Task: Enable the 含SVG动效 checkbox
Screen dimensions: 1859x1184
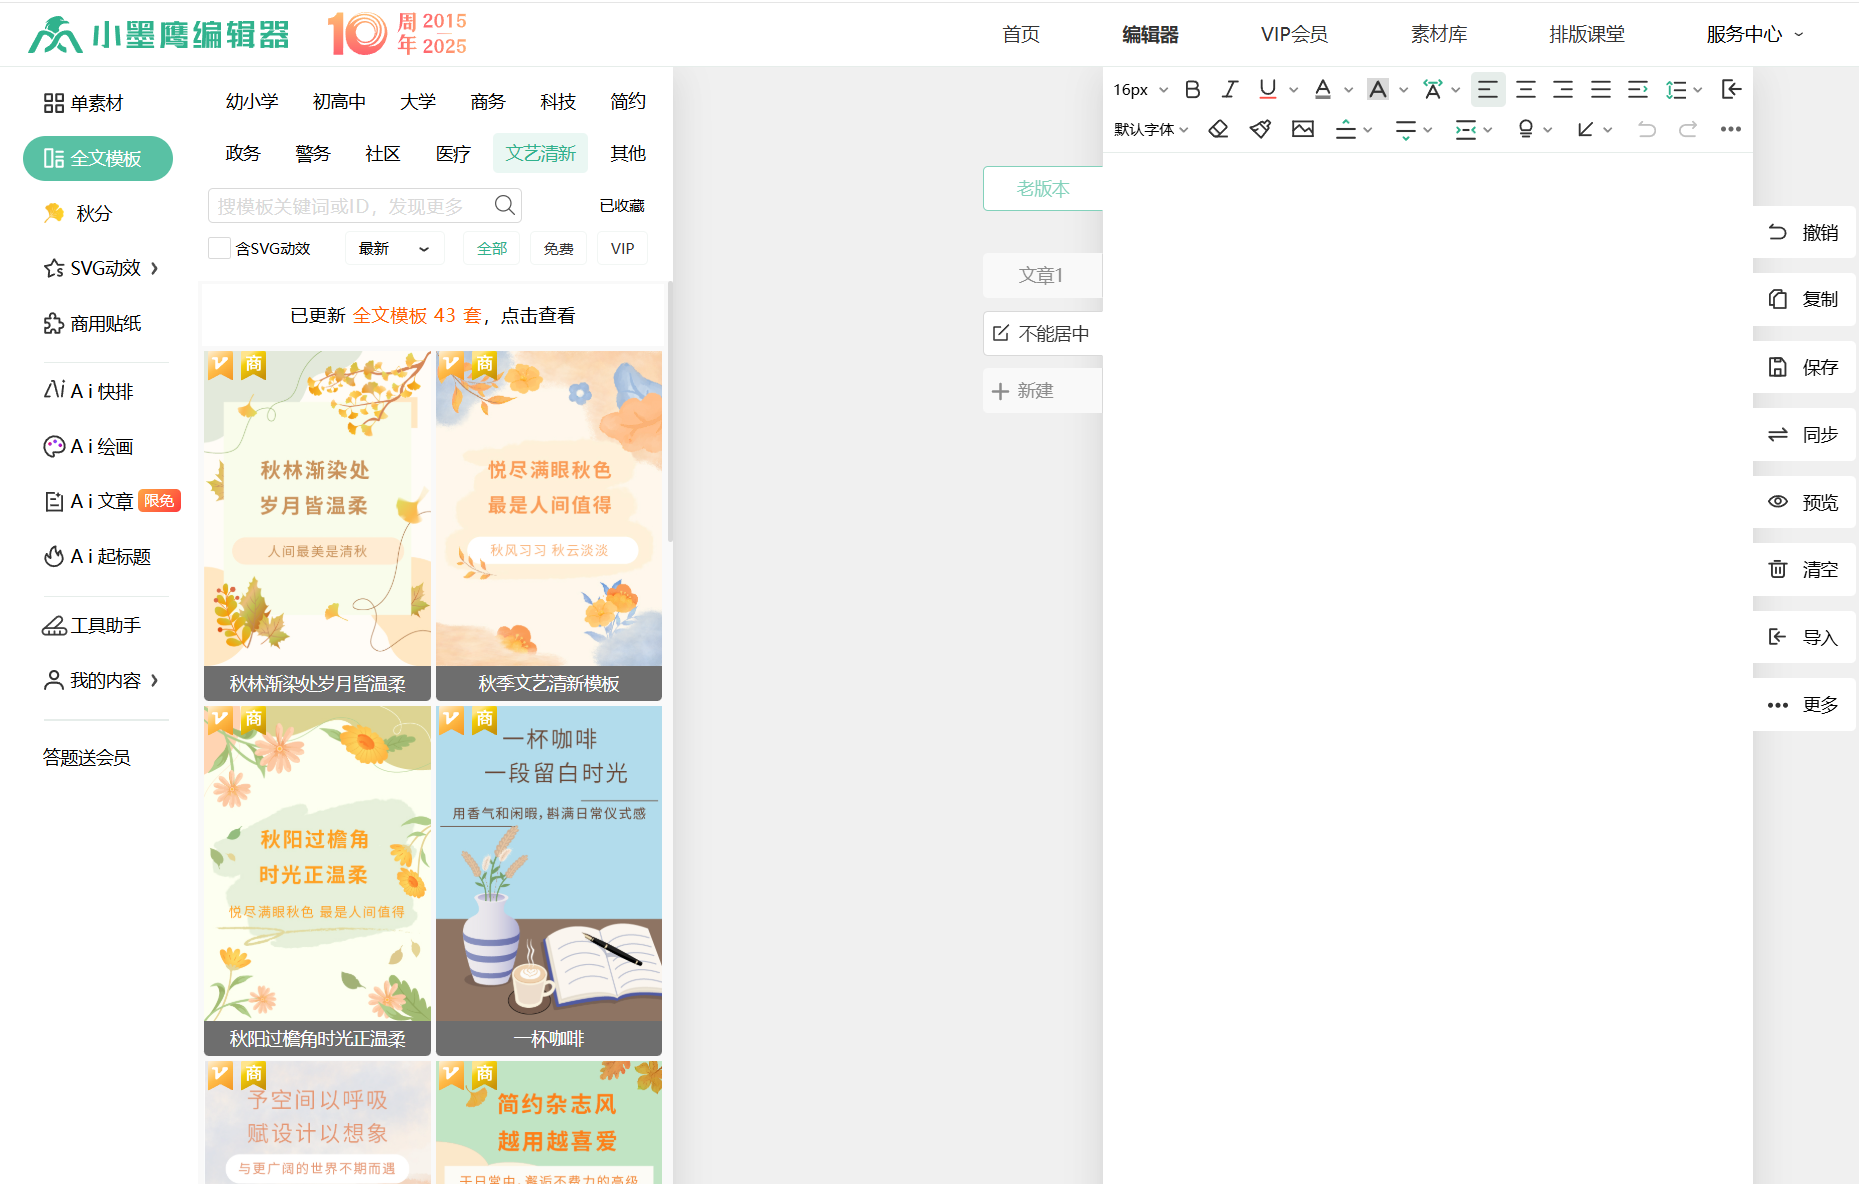Action: tap(219, 249)
